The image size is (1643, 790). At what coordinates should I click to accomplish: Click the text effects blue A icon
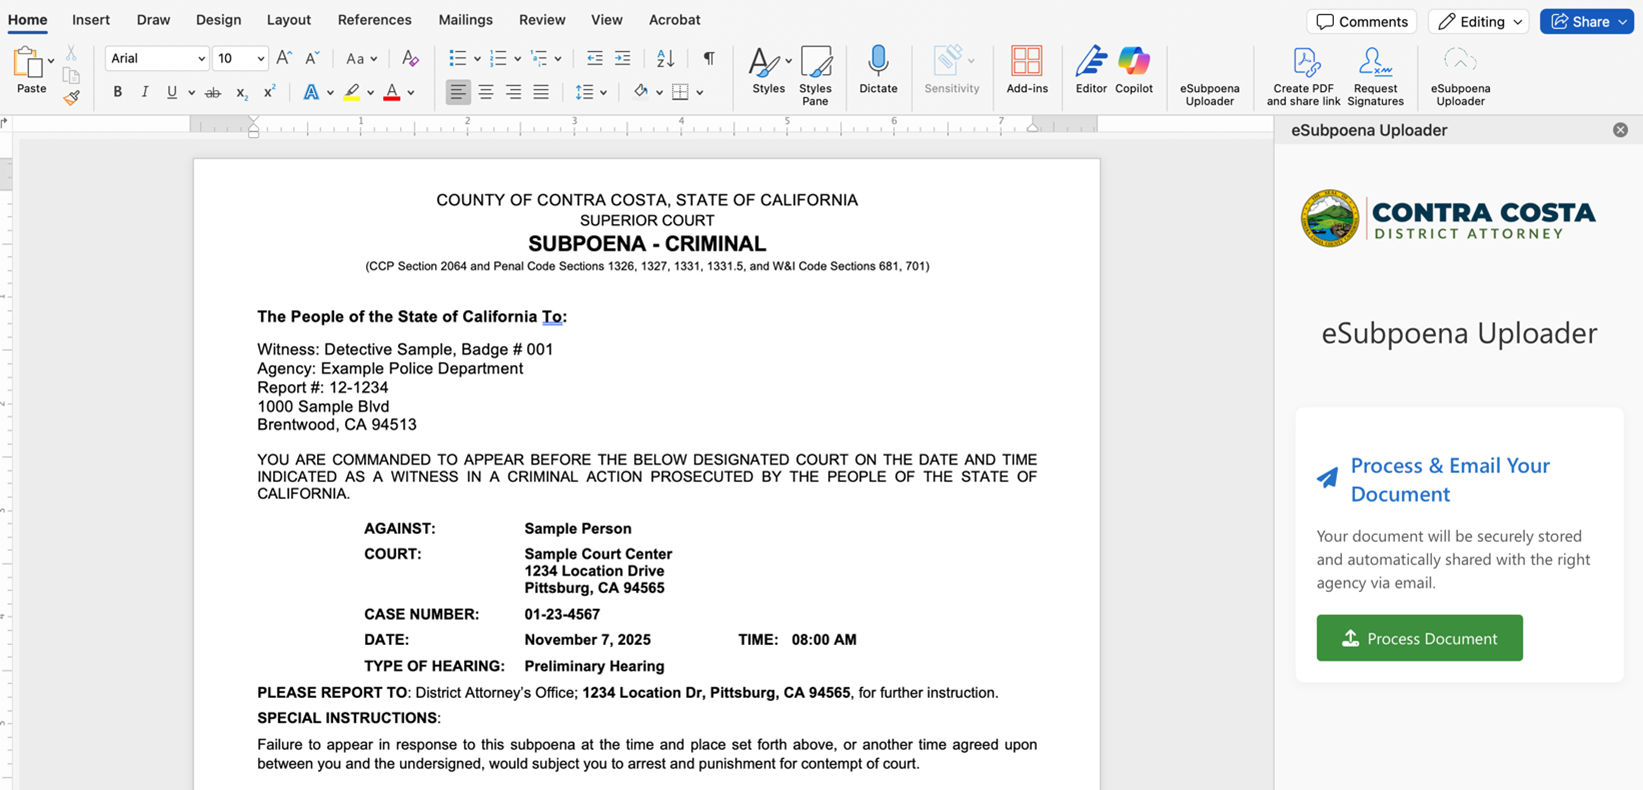[x=311, y=93]
